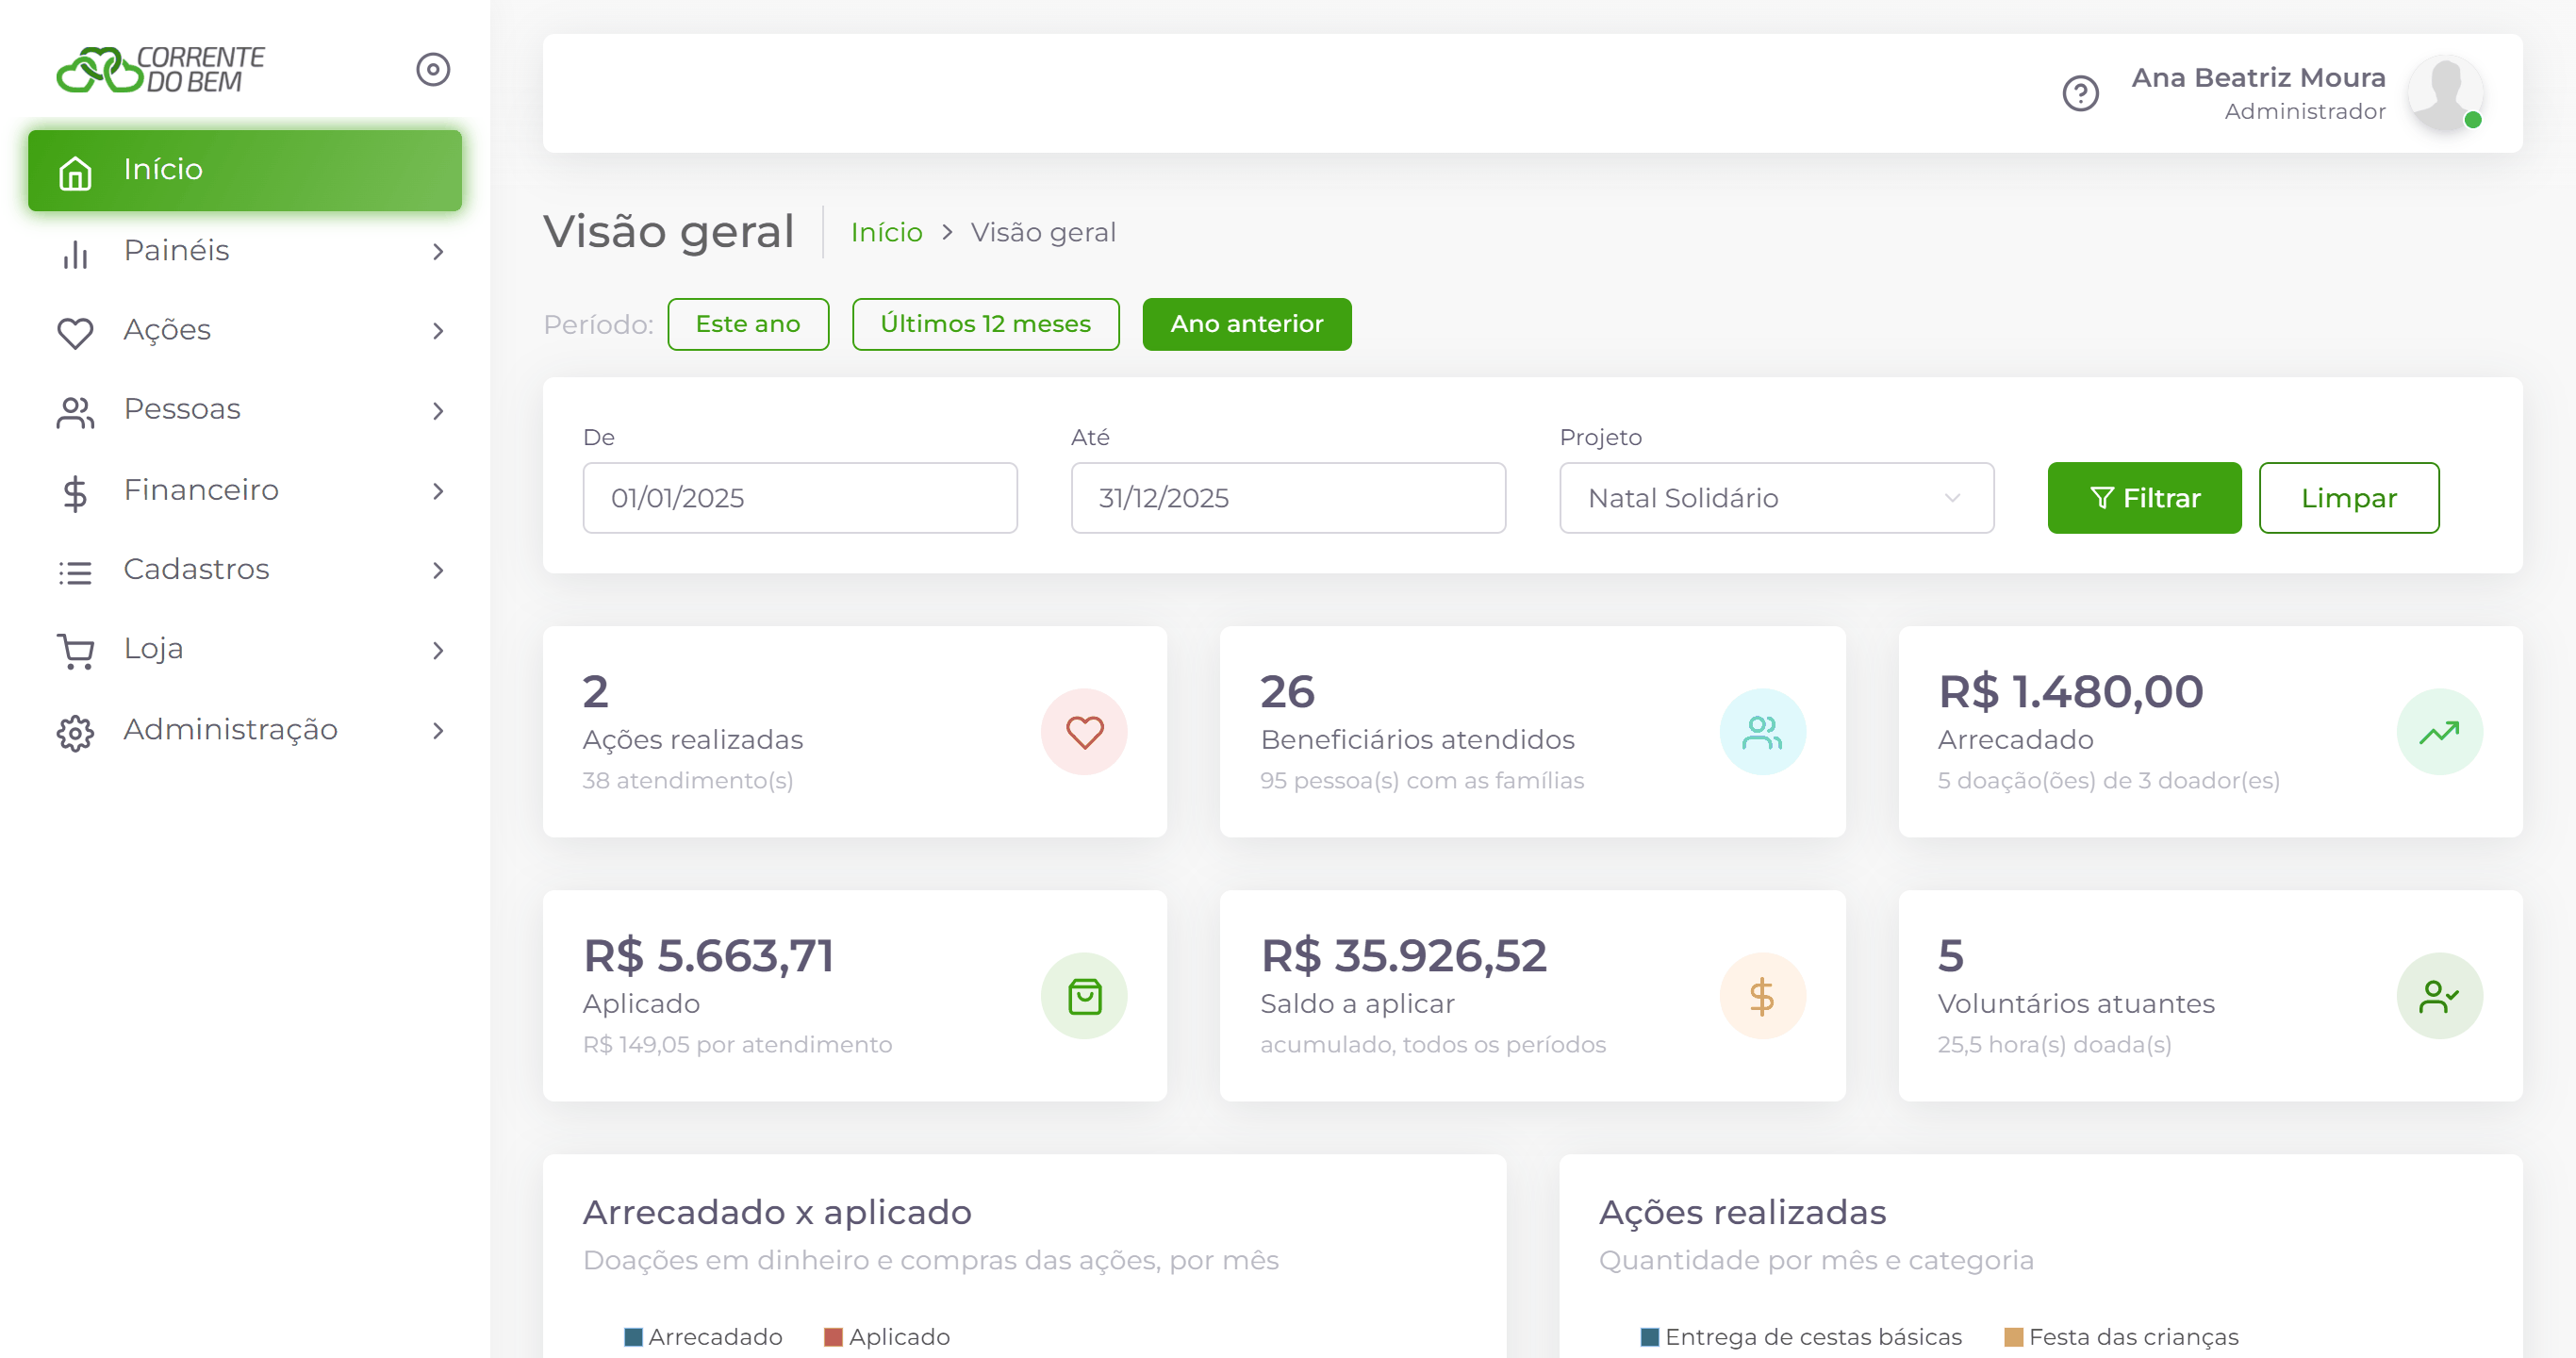This screenshot has height=1358, width=2576.
Task: Click the Cadastros list icon
Action: pyautogui.click(x=75, y=572)
